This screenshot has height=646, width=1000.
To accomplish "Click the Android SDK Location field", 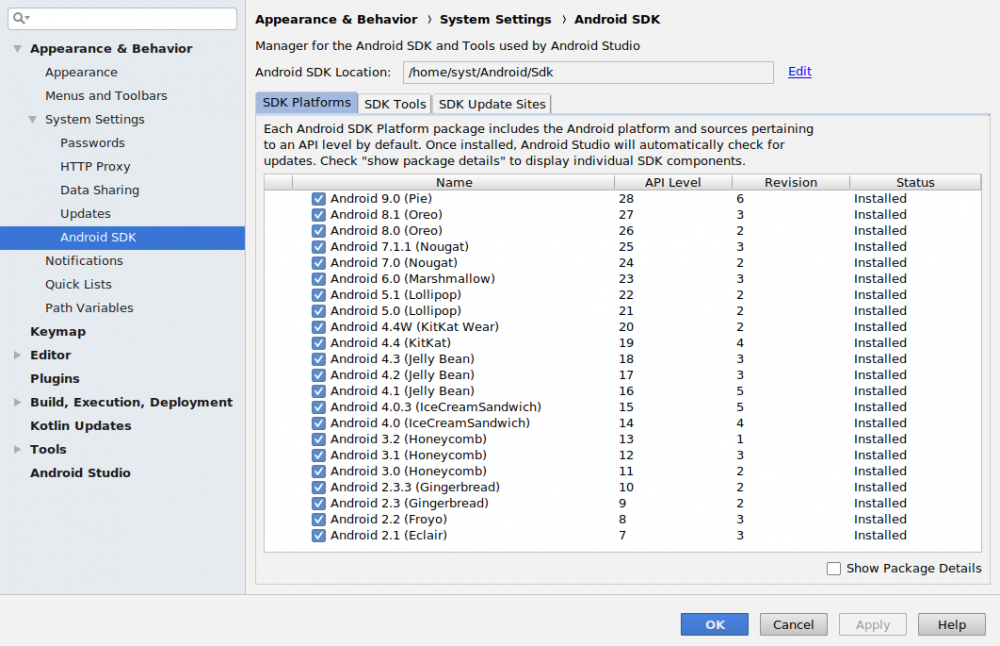I will click(588, 72).
